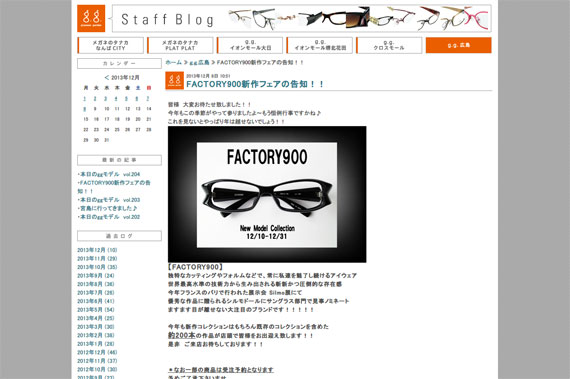
Task: Open archive 2012年10月
Action: 97,370
